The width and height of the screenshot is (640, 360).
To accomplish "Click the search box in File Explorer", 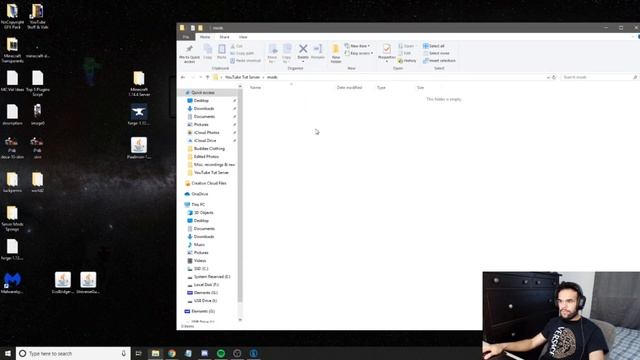I will click(x=599, y=77).
